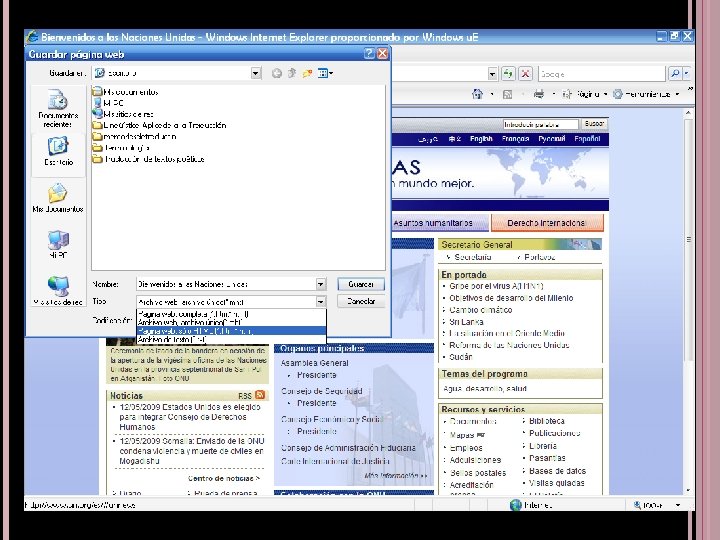720x540 pixels.
Task: Open the Publicaciones link
Action: pyautogui.click(x=554, y=433)
